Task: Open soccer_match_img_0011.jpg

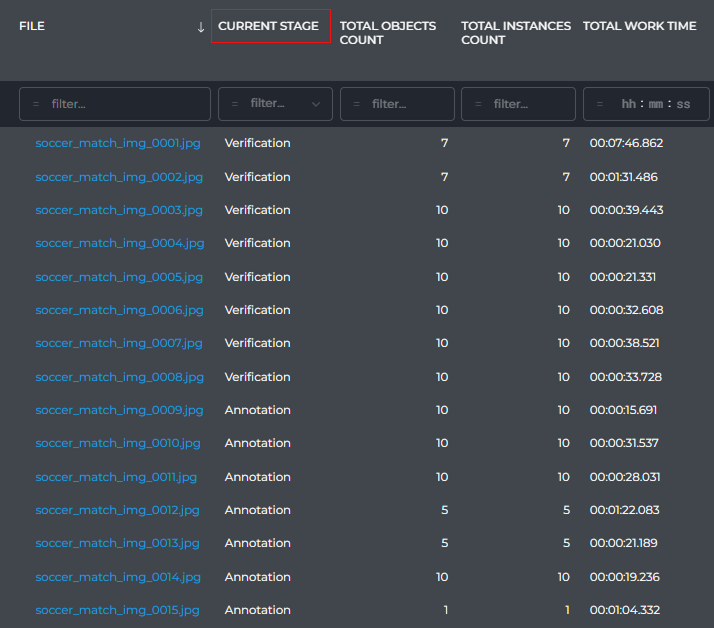Action: (116, 477)
